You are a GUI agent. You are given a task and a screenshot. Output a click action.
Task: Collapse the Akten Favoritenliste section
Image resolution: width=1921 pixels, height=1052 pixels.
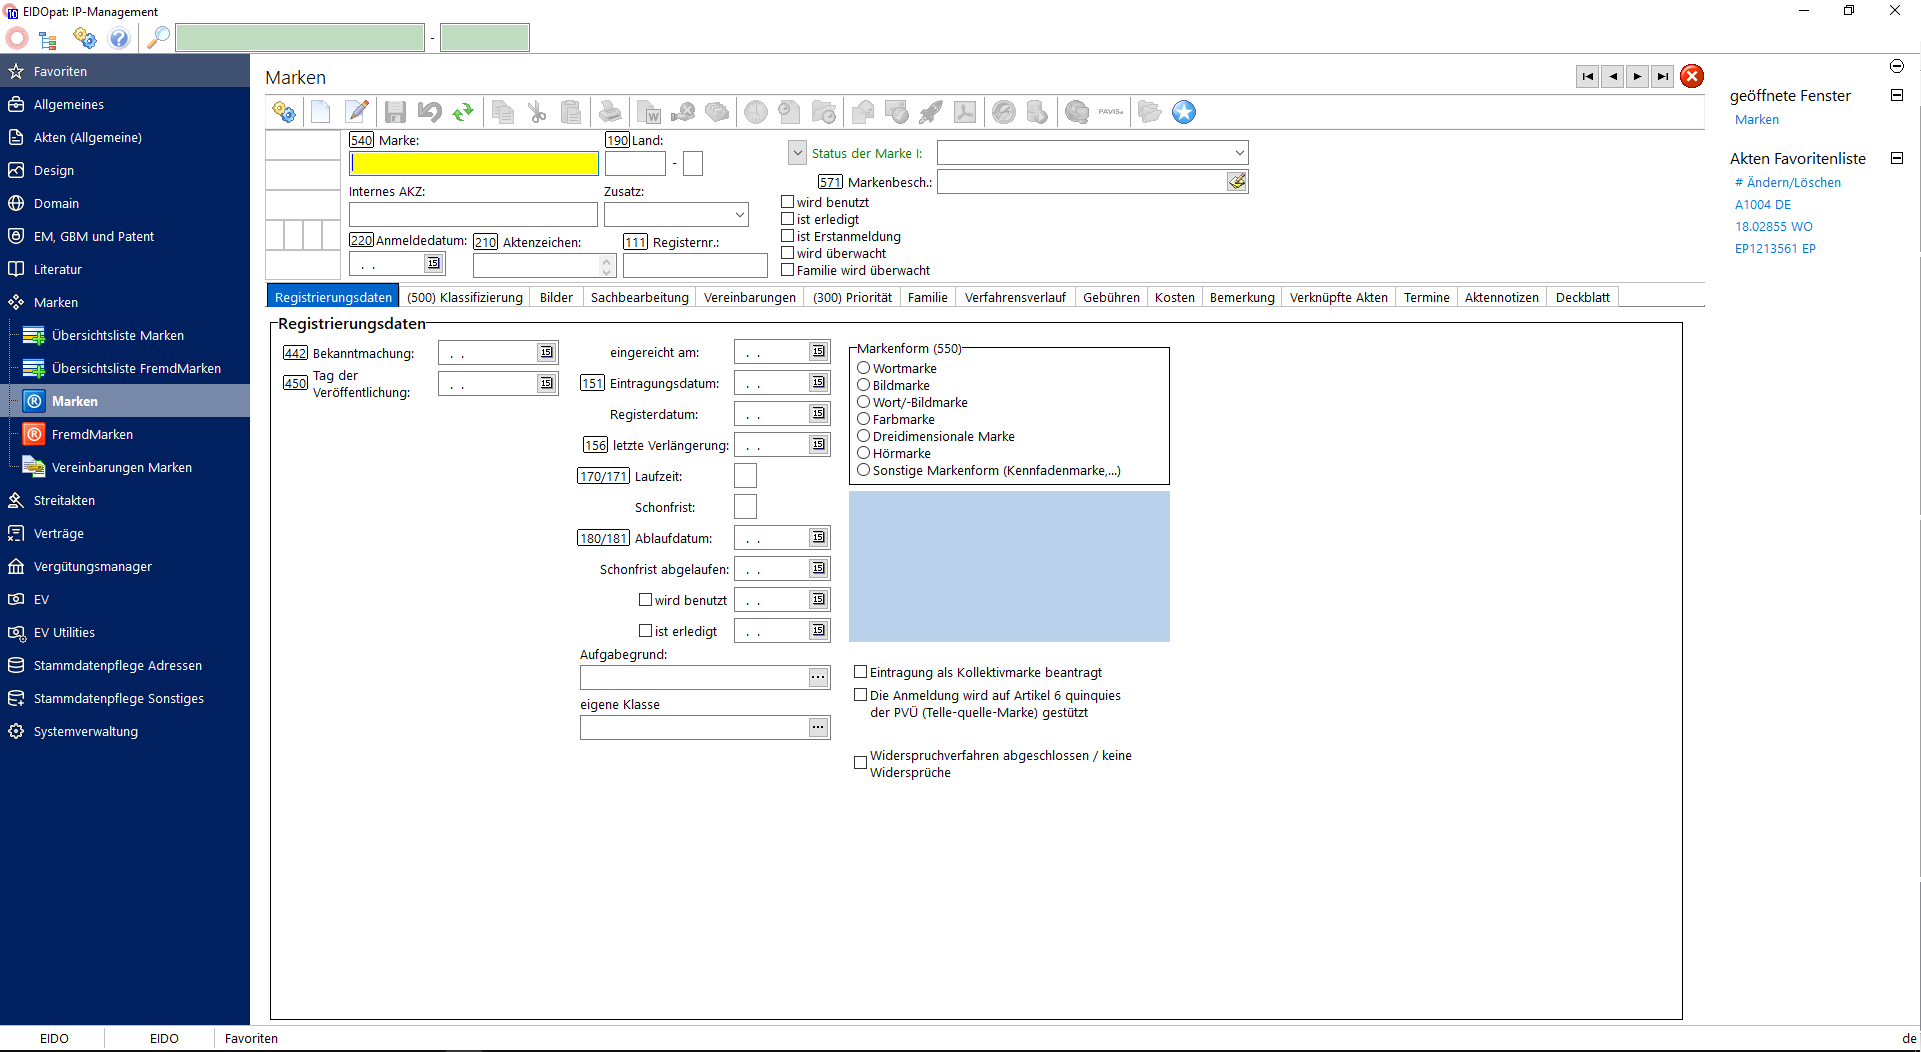pyautogui.click(x=1897, y=159)
